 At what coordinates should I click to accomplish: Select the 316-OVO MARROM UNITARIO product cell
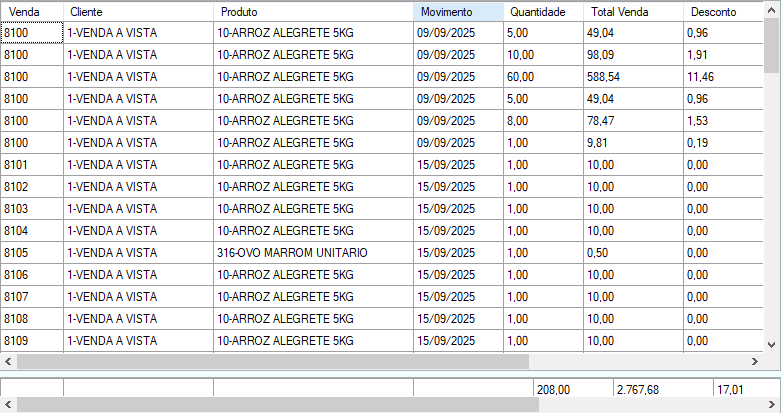313,253
